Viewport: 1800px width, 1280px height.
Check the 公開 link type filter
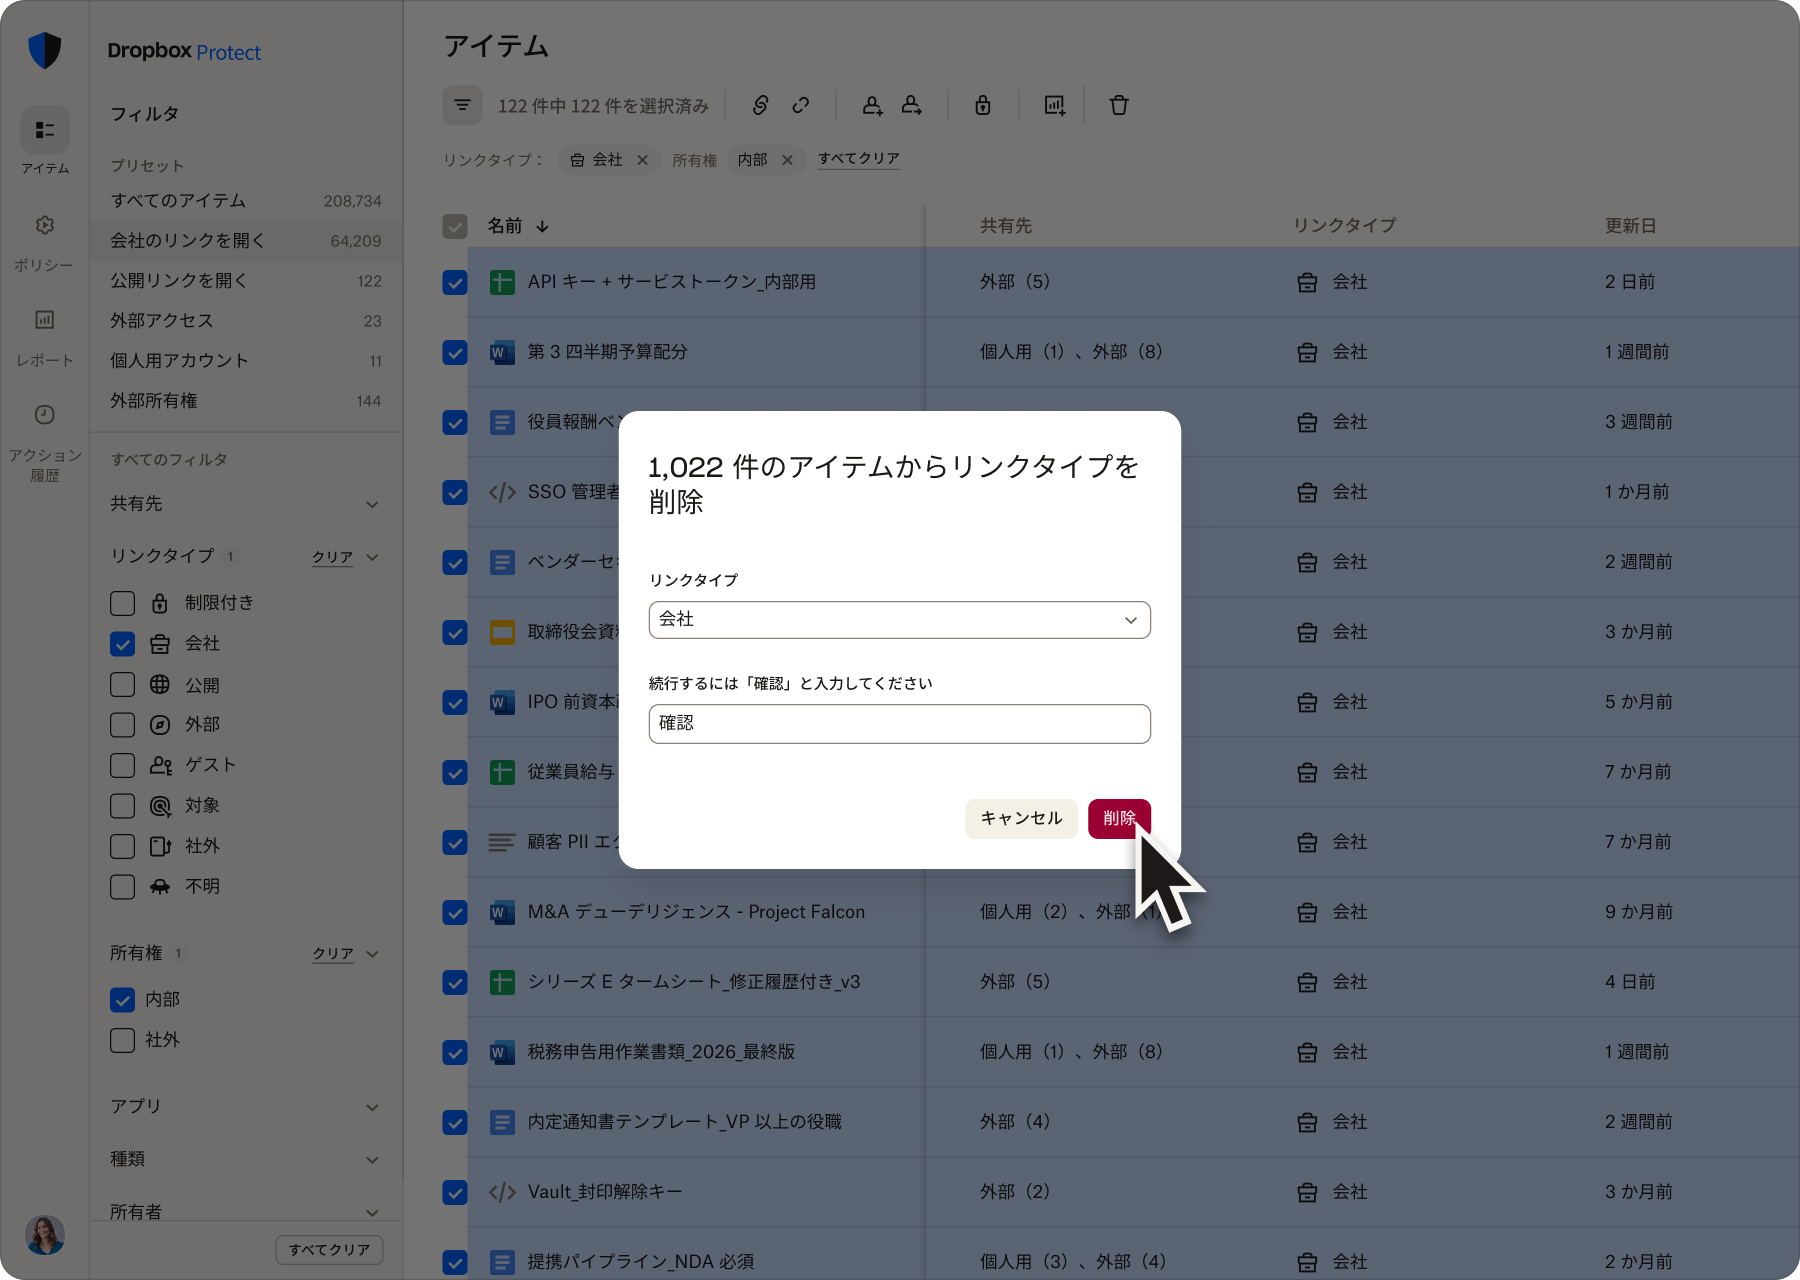(x=122, y=685)
